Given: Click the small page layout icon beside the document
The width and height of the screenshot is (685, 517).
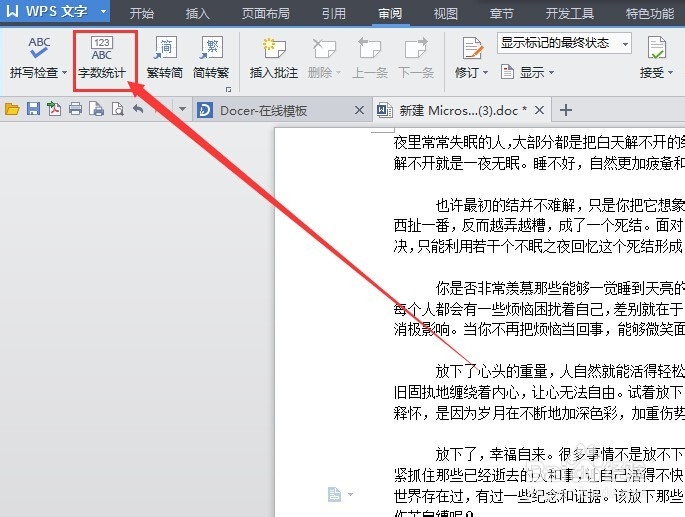Looking at the screenshot, I should coord(334,495).
